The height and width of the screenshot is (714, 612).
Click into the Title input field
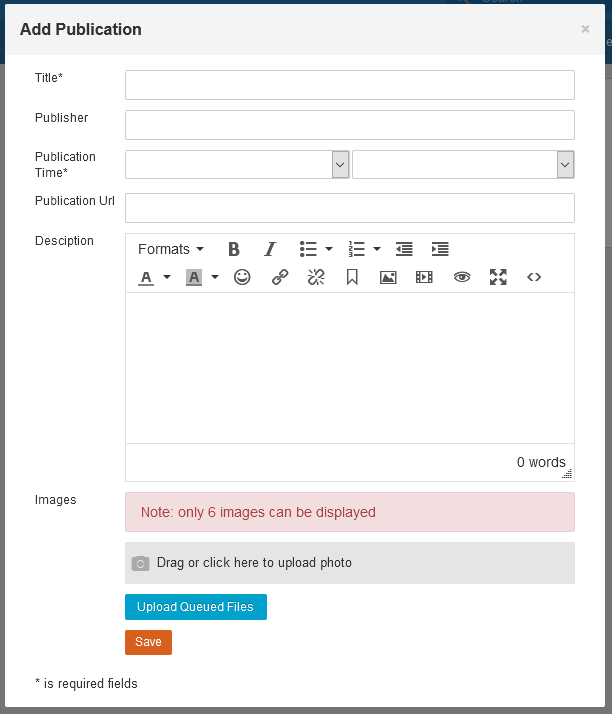tap(349, 85)
